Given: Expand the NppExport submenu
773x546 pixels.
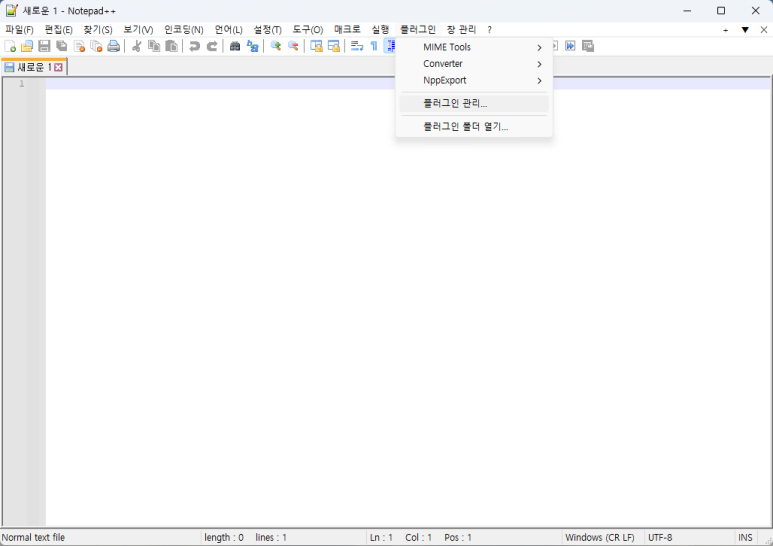Looking at the screenshot, I should 474,80.
